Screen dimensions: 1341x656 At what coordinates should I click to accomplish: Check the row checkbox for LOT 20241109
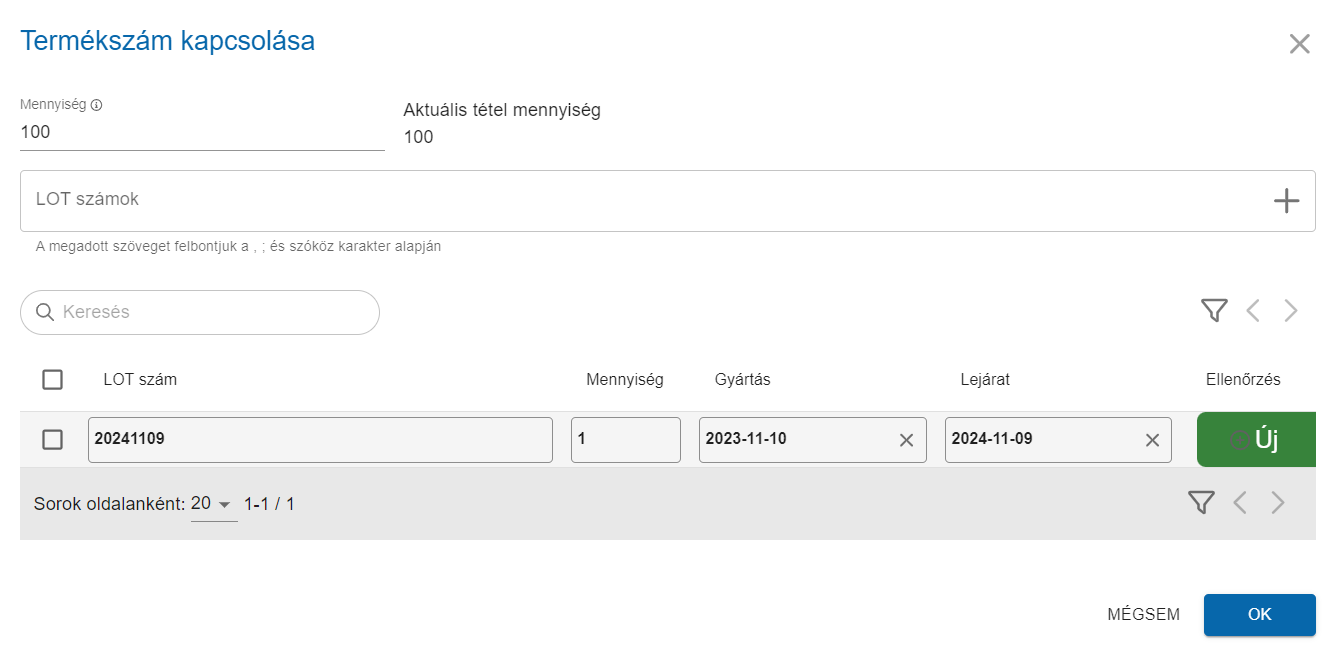point(53,440)
